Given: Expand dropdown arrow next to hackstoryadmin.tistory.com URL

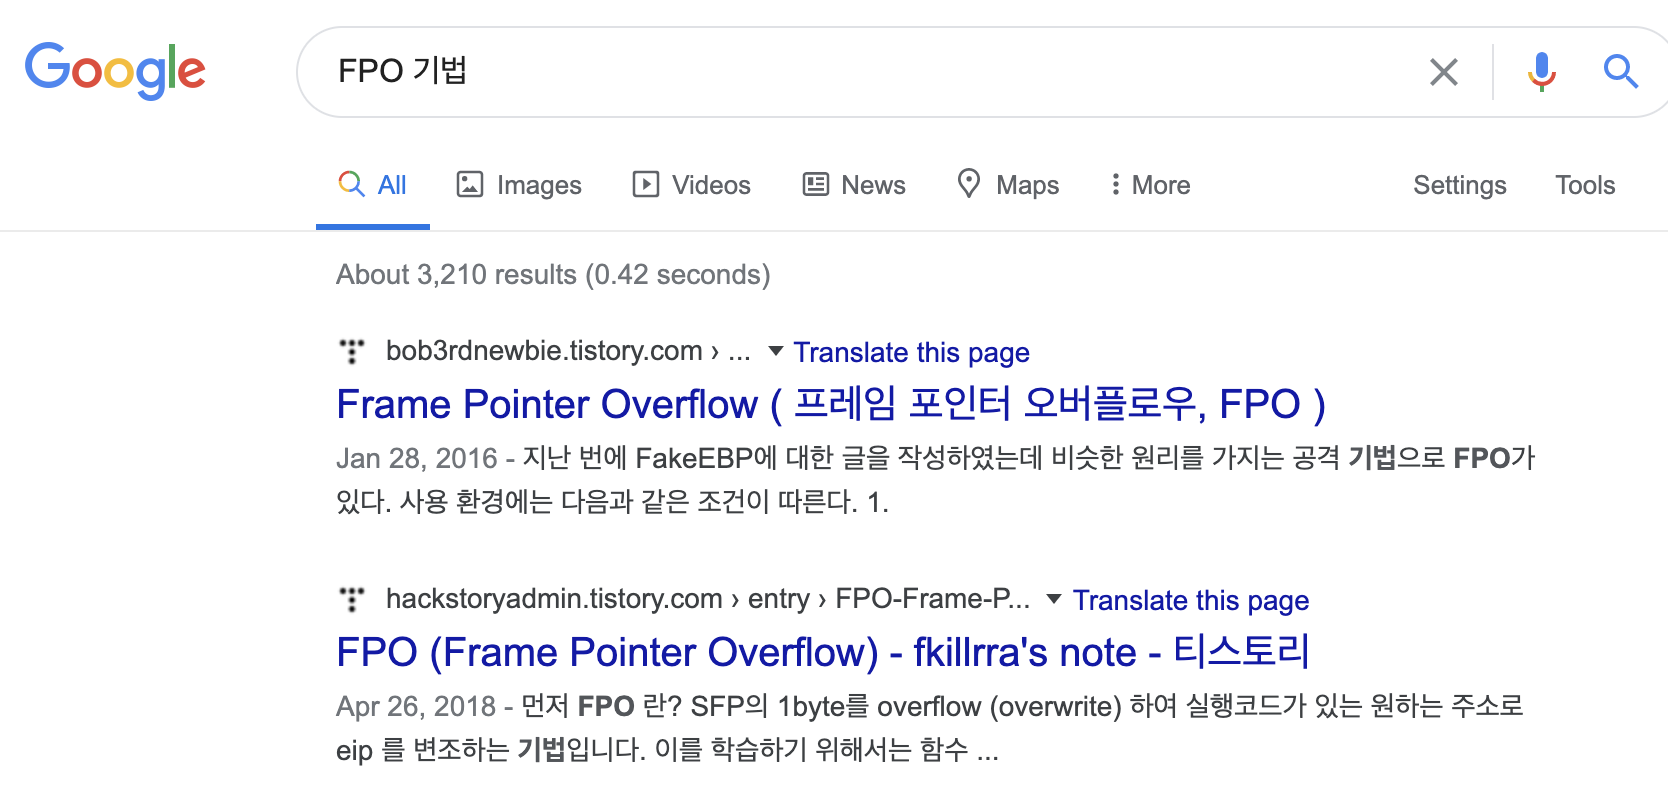Looking at the screenshot, I should [x=1053, y=599].
